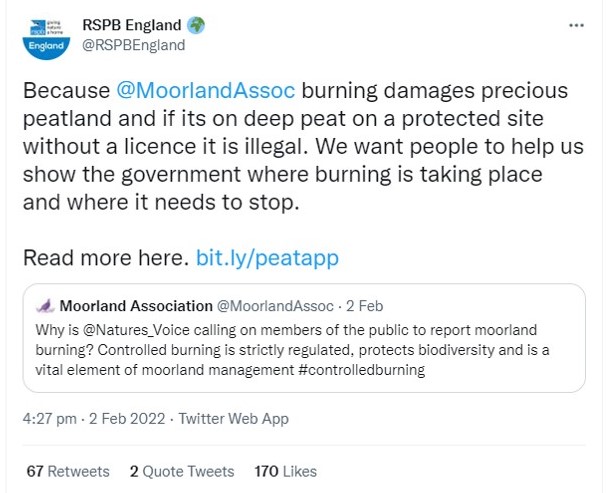The image size is (606, 493).
Task: Click the Moorland Association name in quoted tweet
Action: click(x=136, y=305)
